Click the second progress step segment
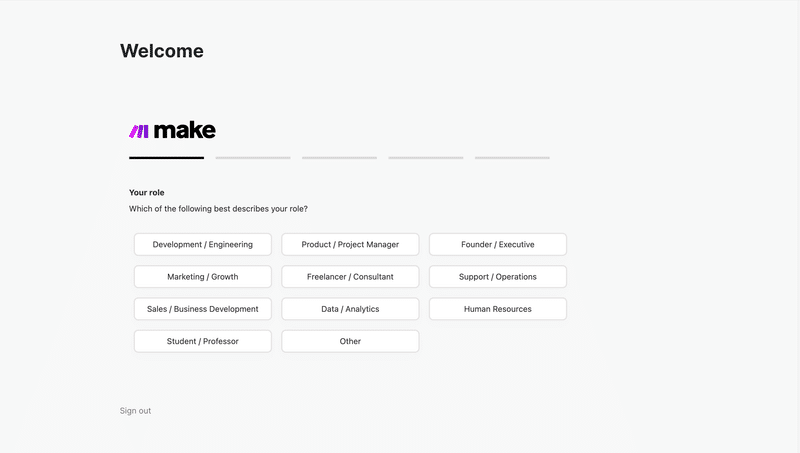This screenshot has width=800, height=453. pos(253,158)
